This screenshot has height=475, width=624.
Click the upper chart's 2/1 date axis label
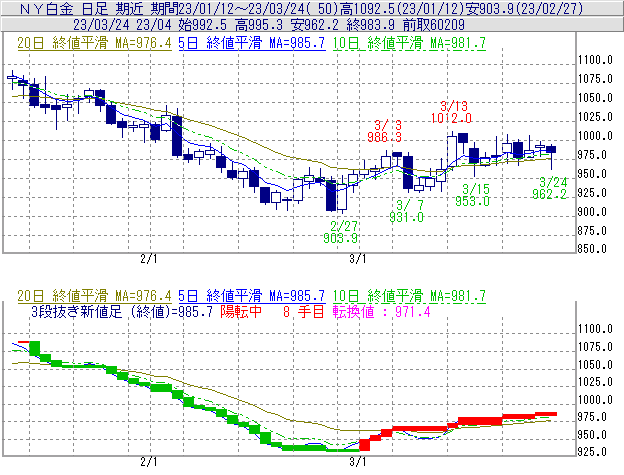tap(148, 259)
